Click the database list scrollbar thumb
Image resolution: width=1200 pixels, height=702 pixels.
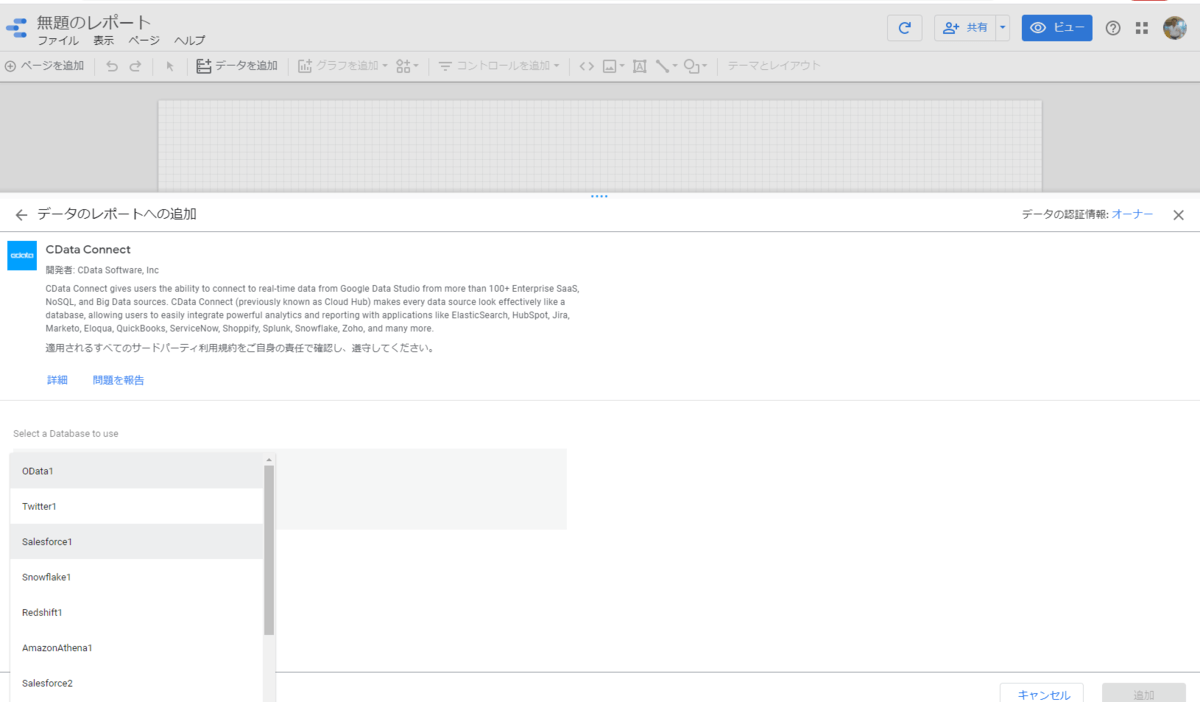(269, 550)
